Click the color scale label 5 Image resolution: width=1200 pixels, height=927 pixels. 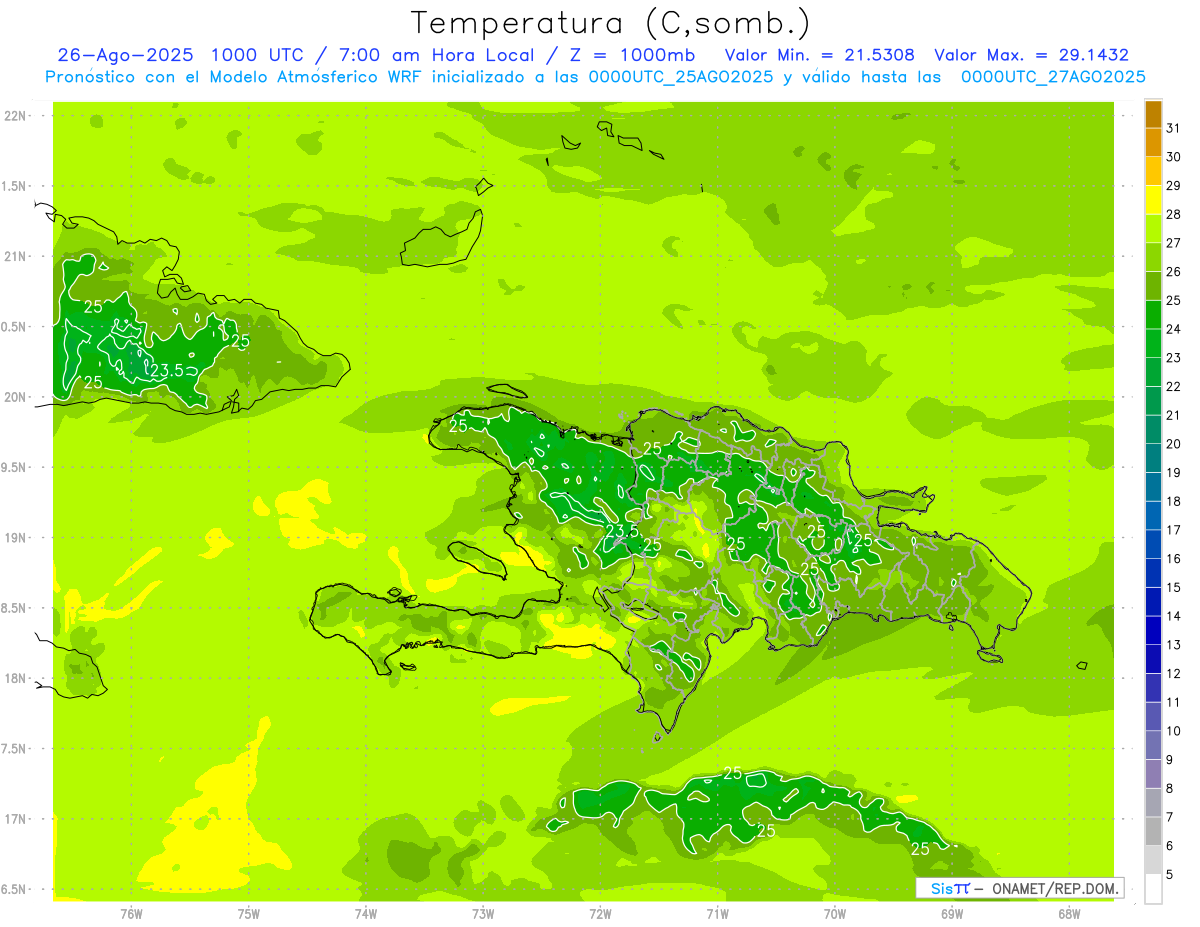coord(1170,875)
